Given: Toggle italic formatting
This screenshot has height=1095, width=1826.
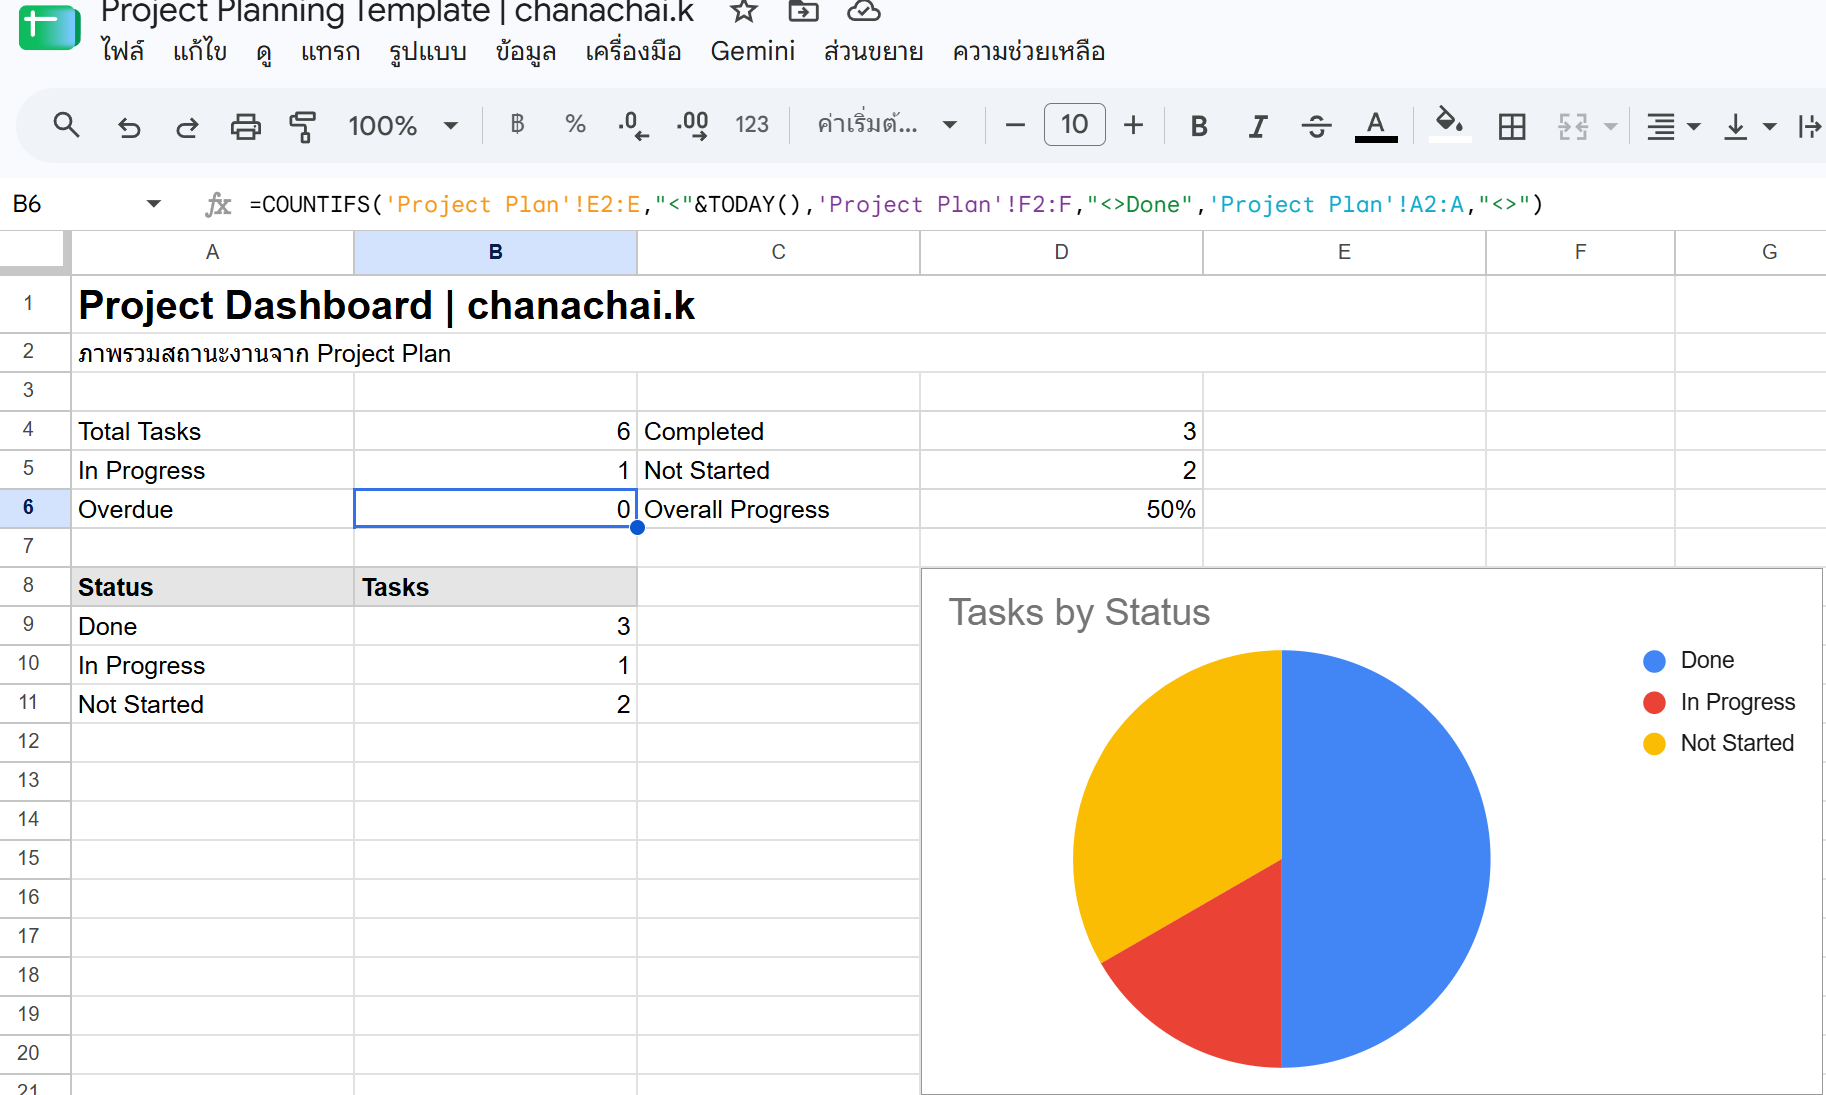Looking at the screenshot, I should coord(1258,126).
